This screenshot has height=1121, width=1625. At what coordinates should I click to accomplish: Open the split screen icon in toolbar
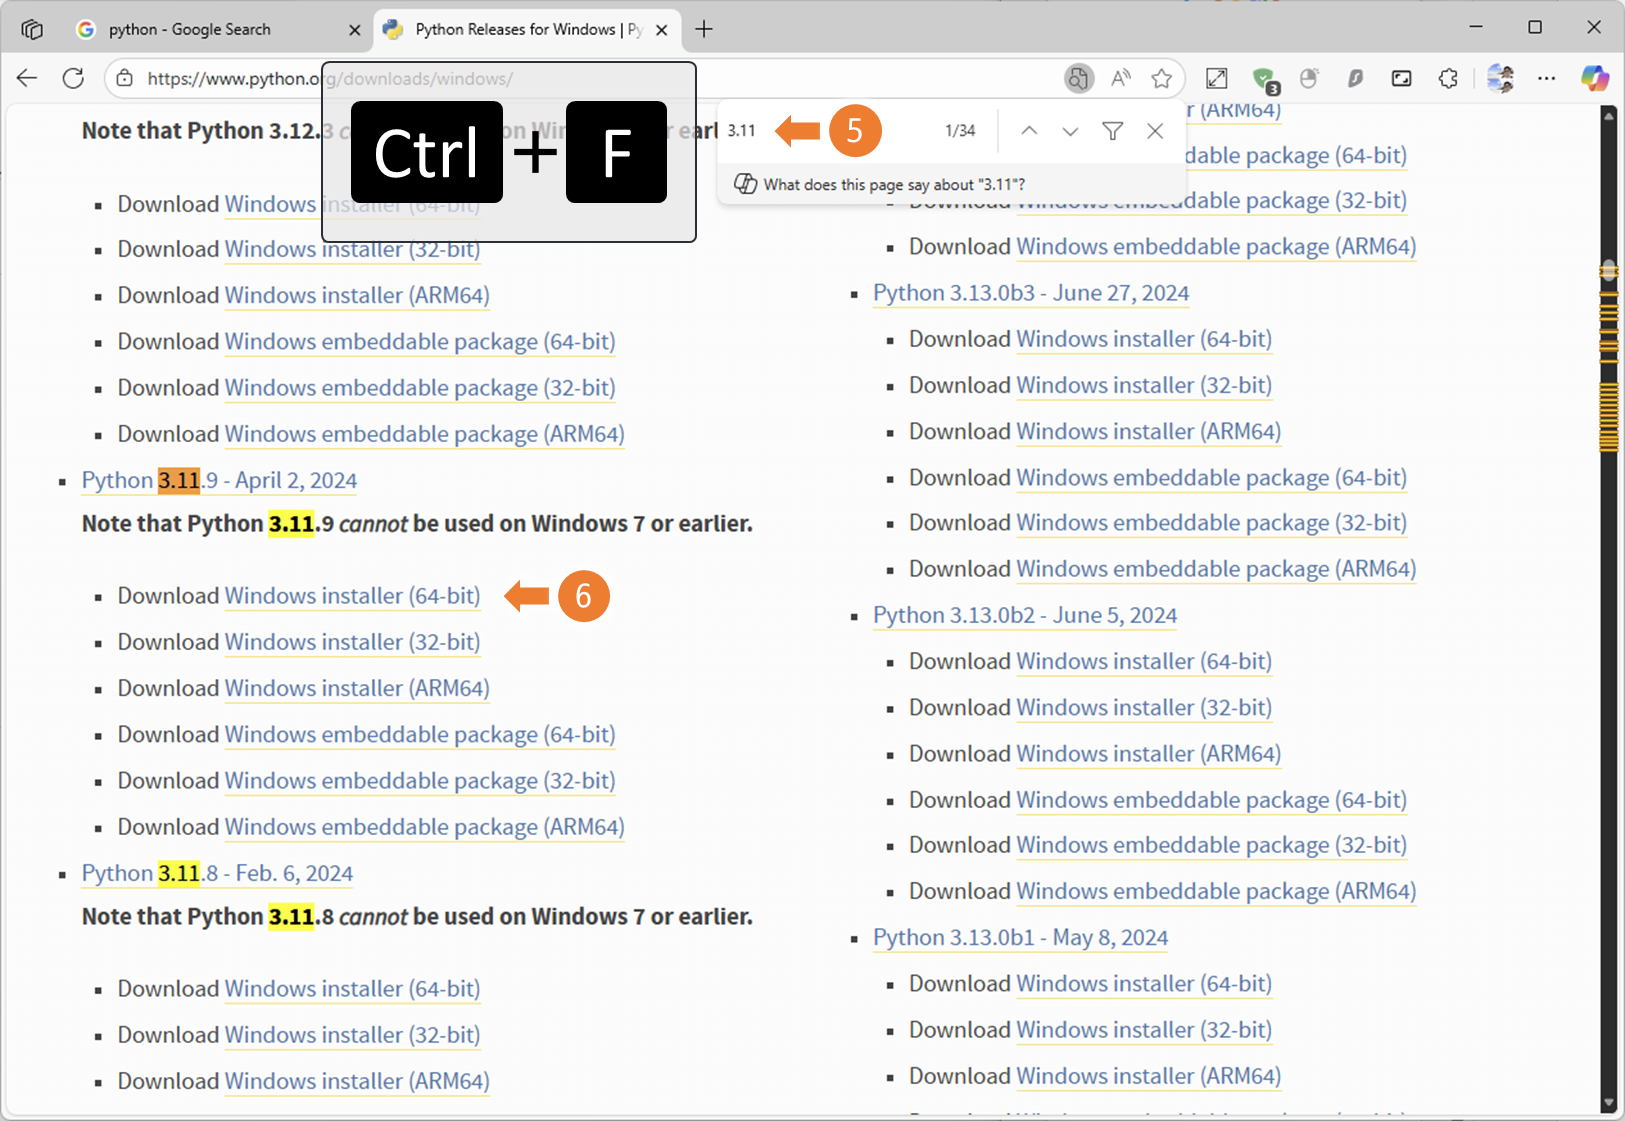[1217, 78]
